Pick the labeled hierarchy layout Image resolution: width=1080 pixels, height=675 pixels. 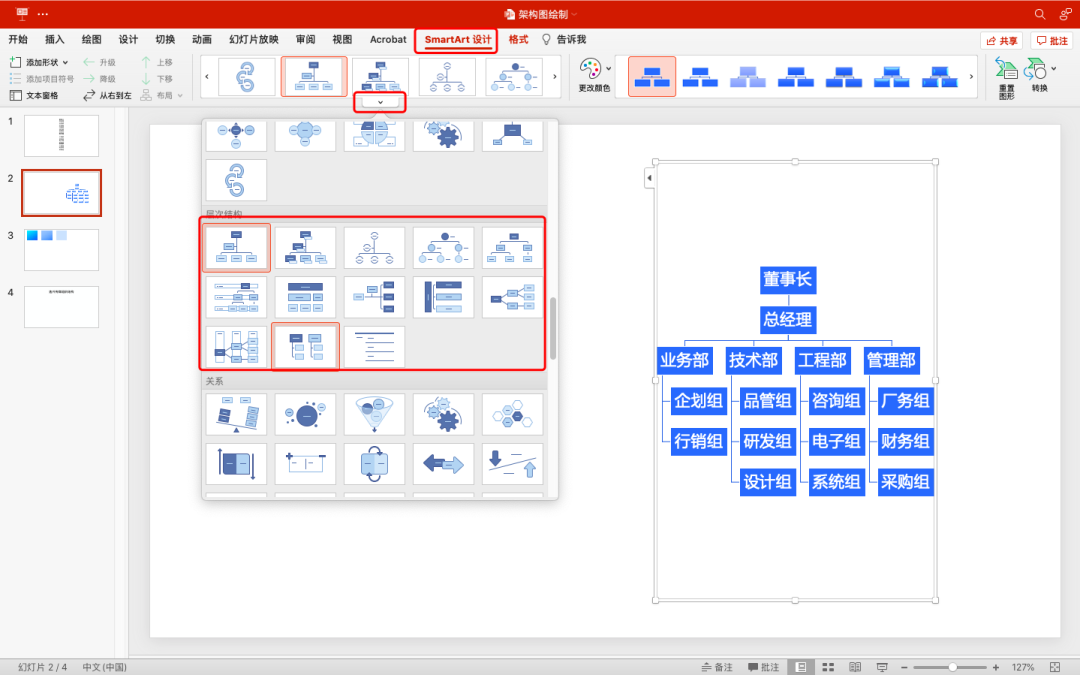tap(236, 297)
